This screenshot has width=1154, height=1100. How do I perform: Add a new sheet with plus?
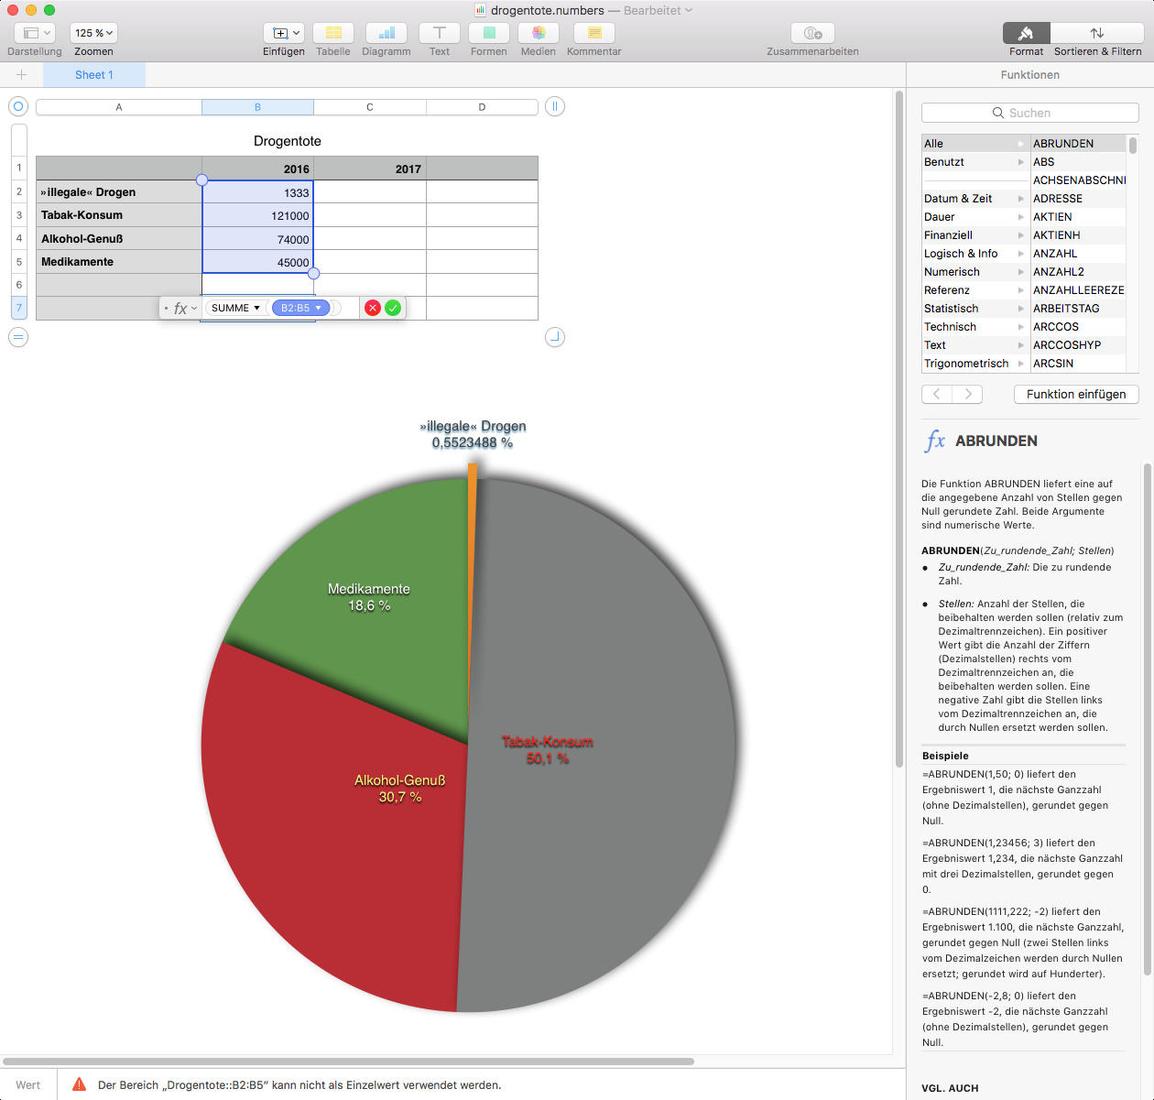pos(21,74)
